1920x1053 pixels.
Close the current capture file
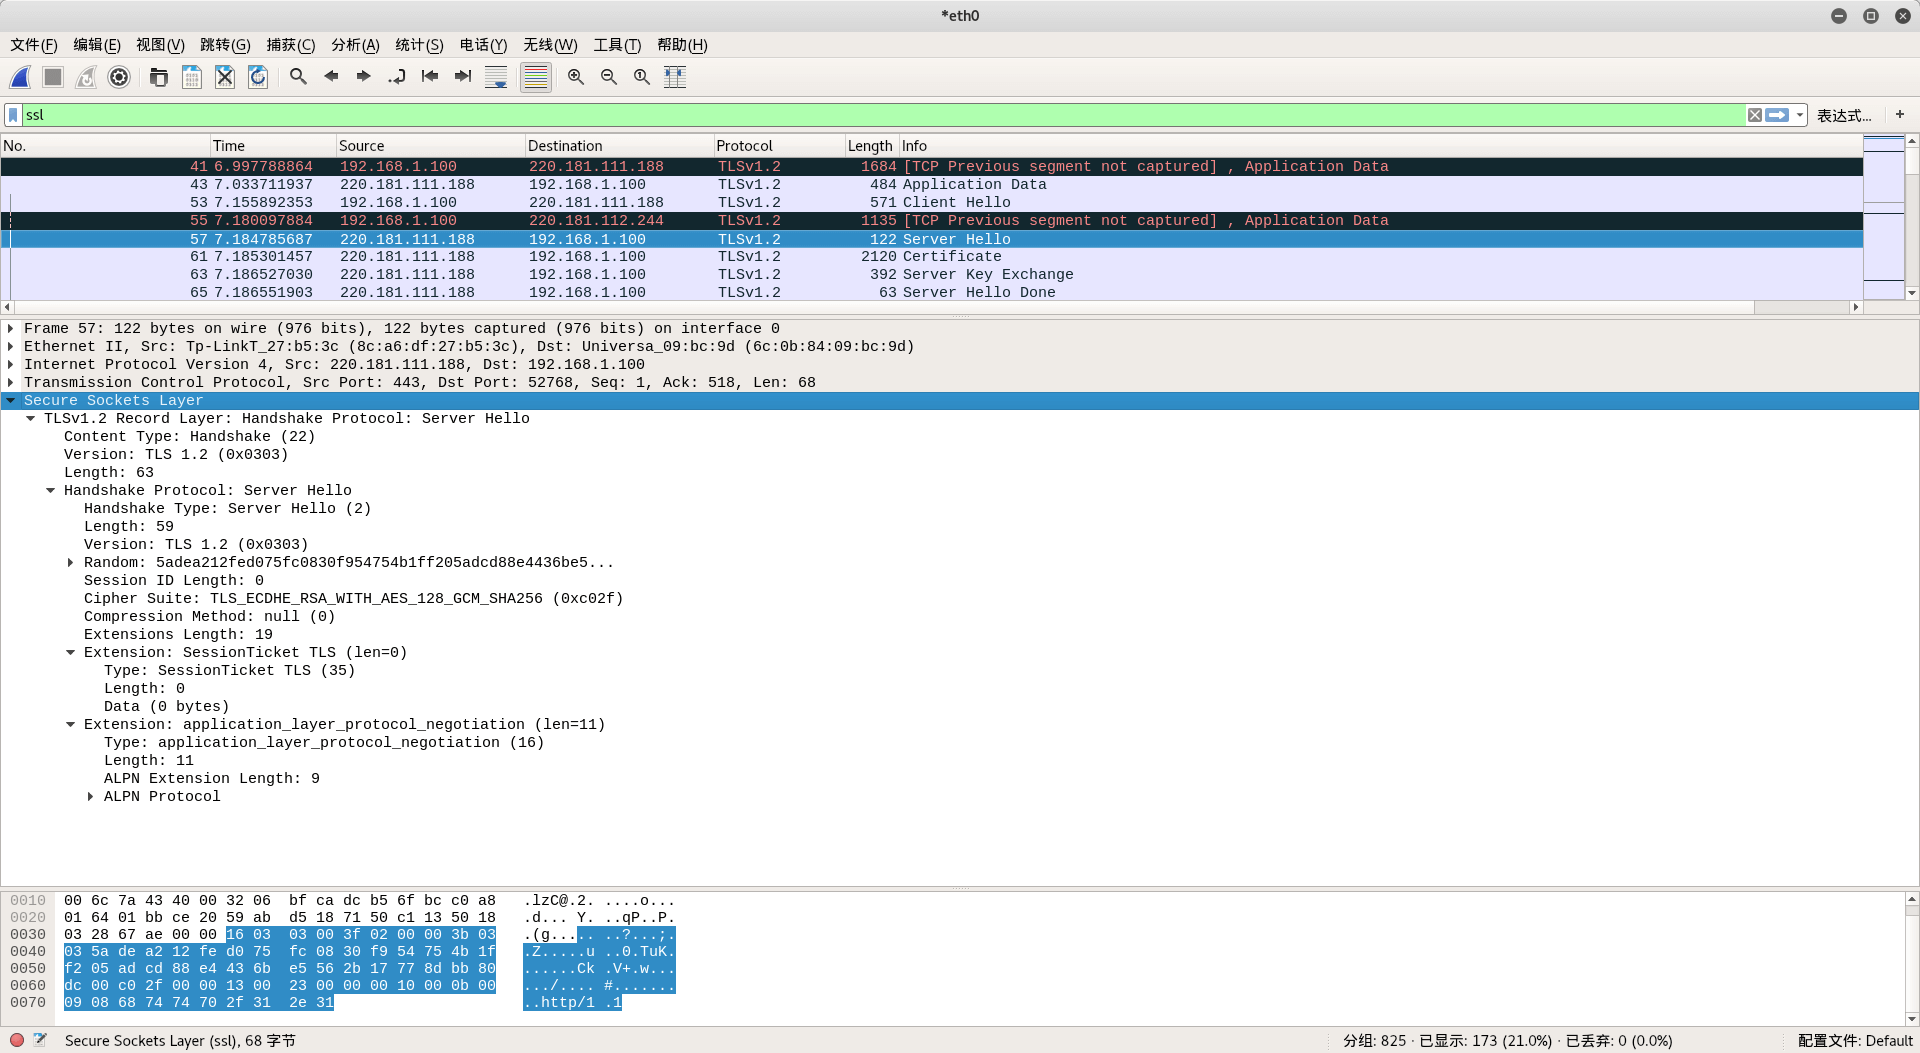coord(225,77)
